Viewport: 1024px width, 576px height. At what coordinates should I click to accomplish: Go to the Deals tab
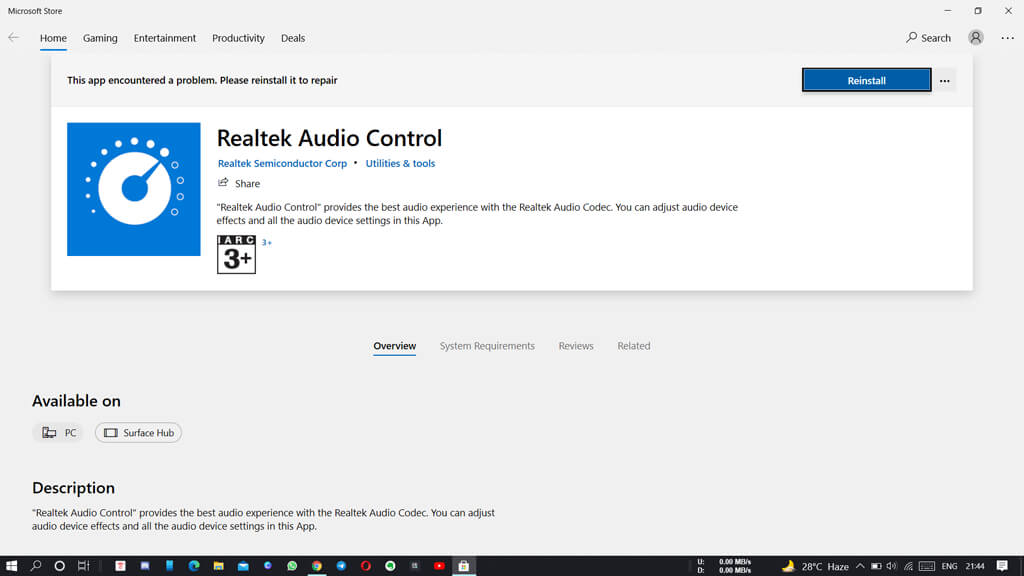(x=293, y=38)
